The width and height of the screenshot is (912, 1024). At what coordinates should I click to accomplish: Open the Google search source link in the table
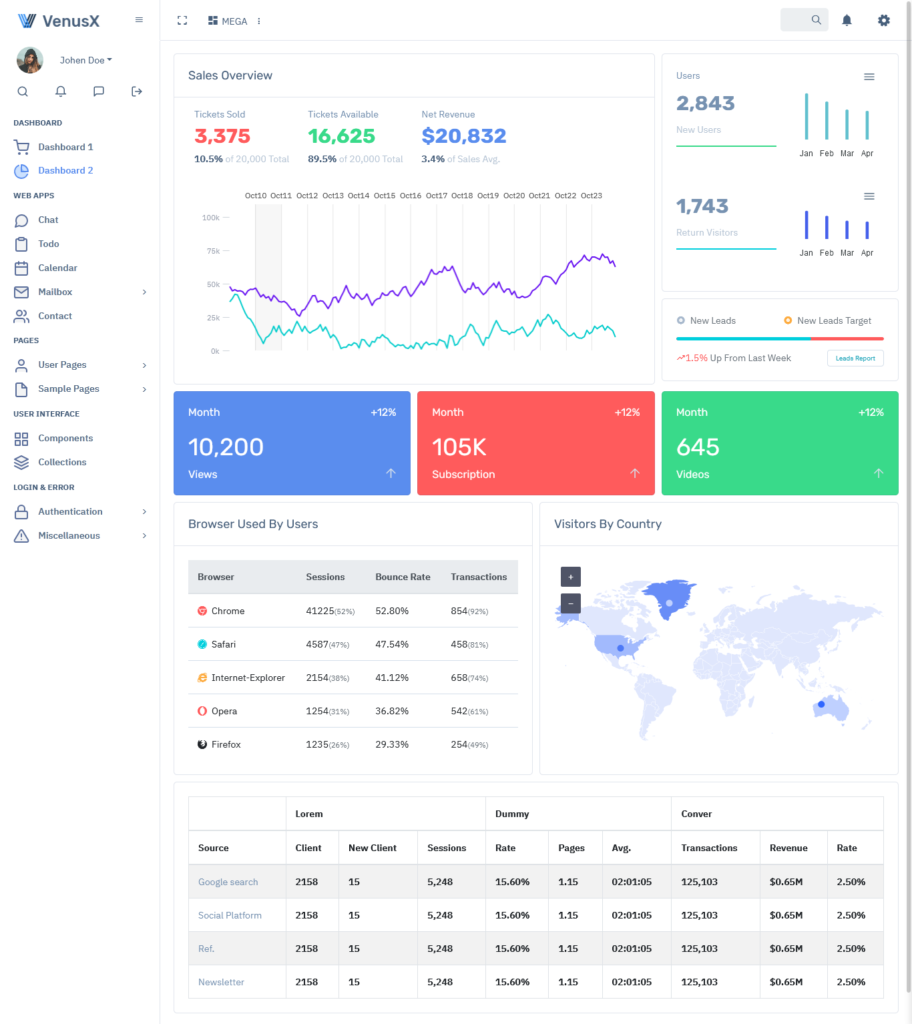click(x=226, y=882)
